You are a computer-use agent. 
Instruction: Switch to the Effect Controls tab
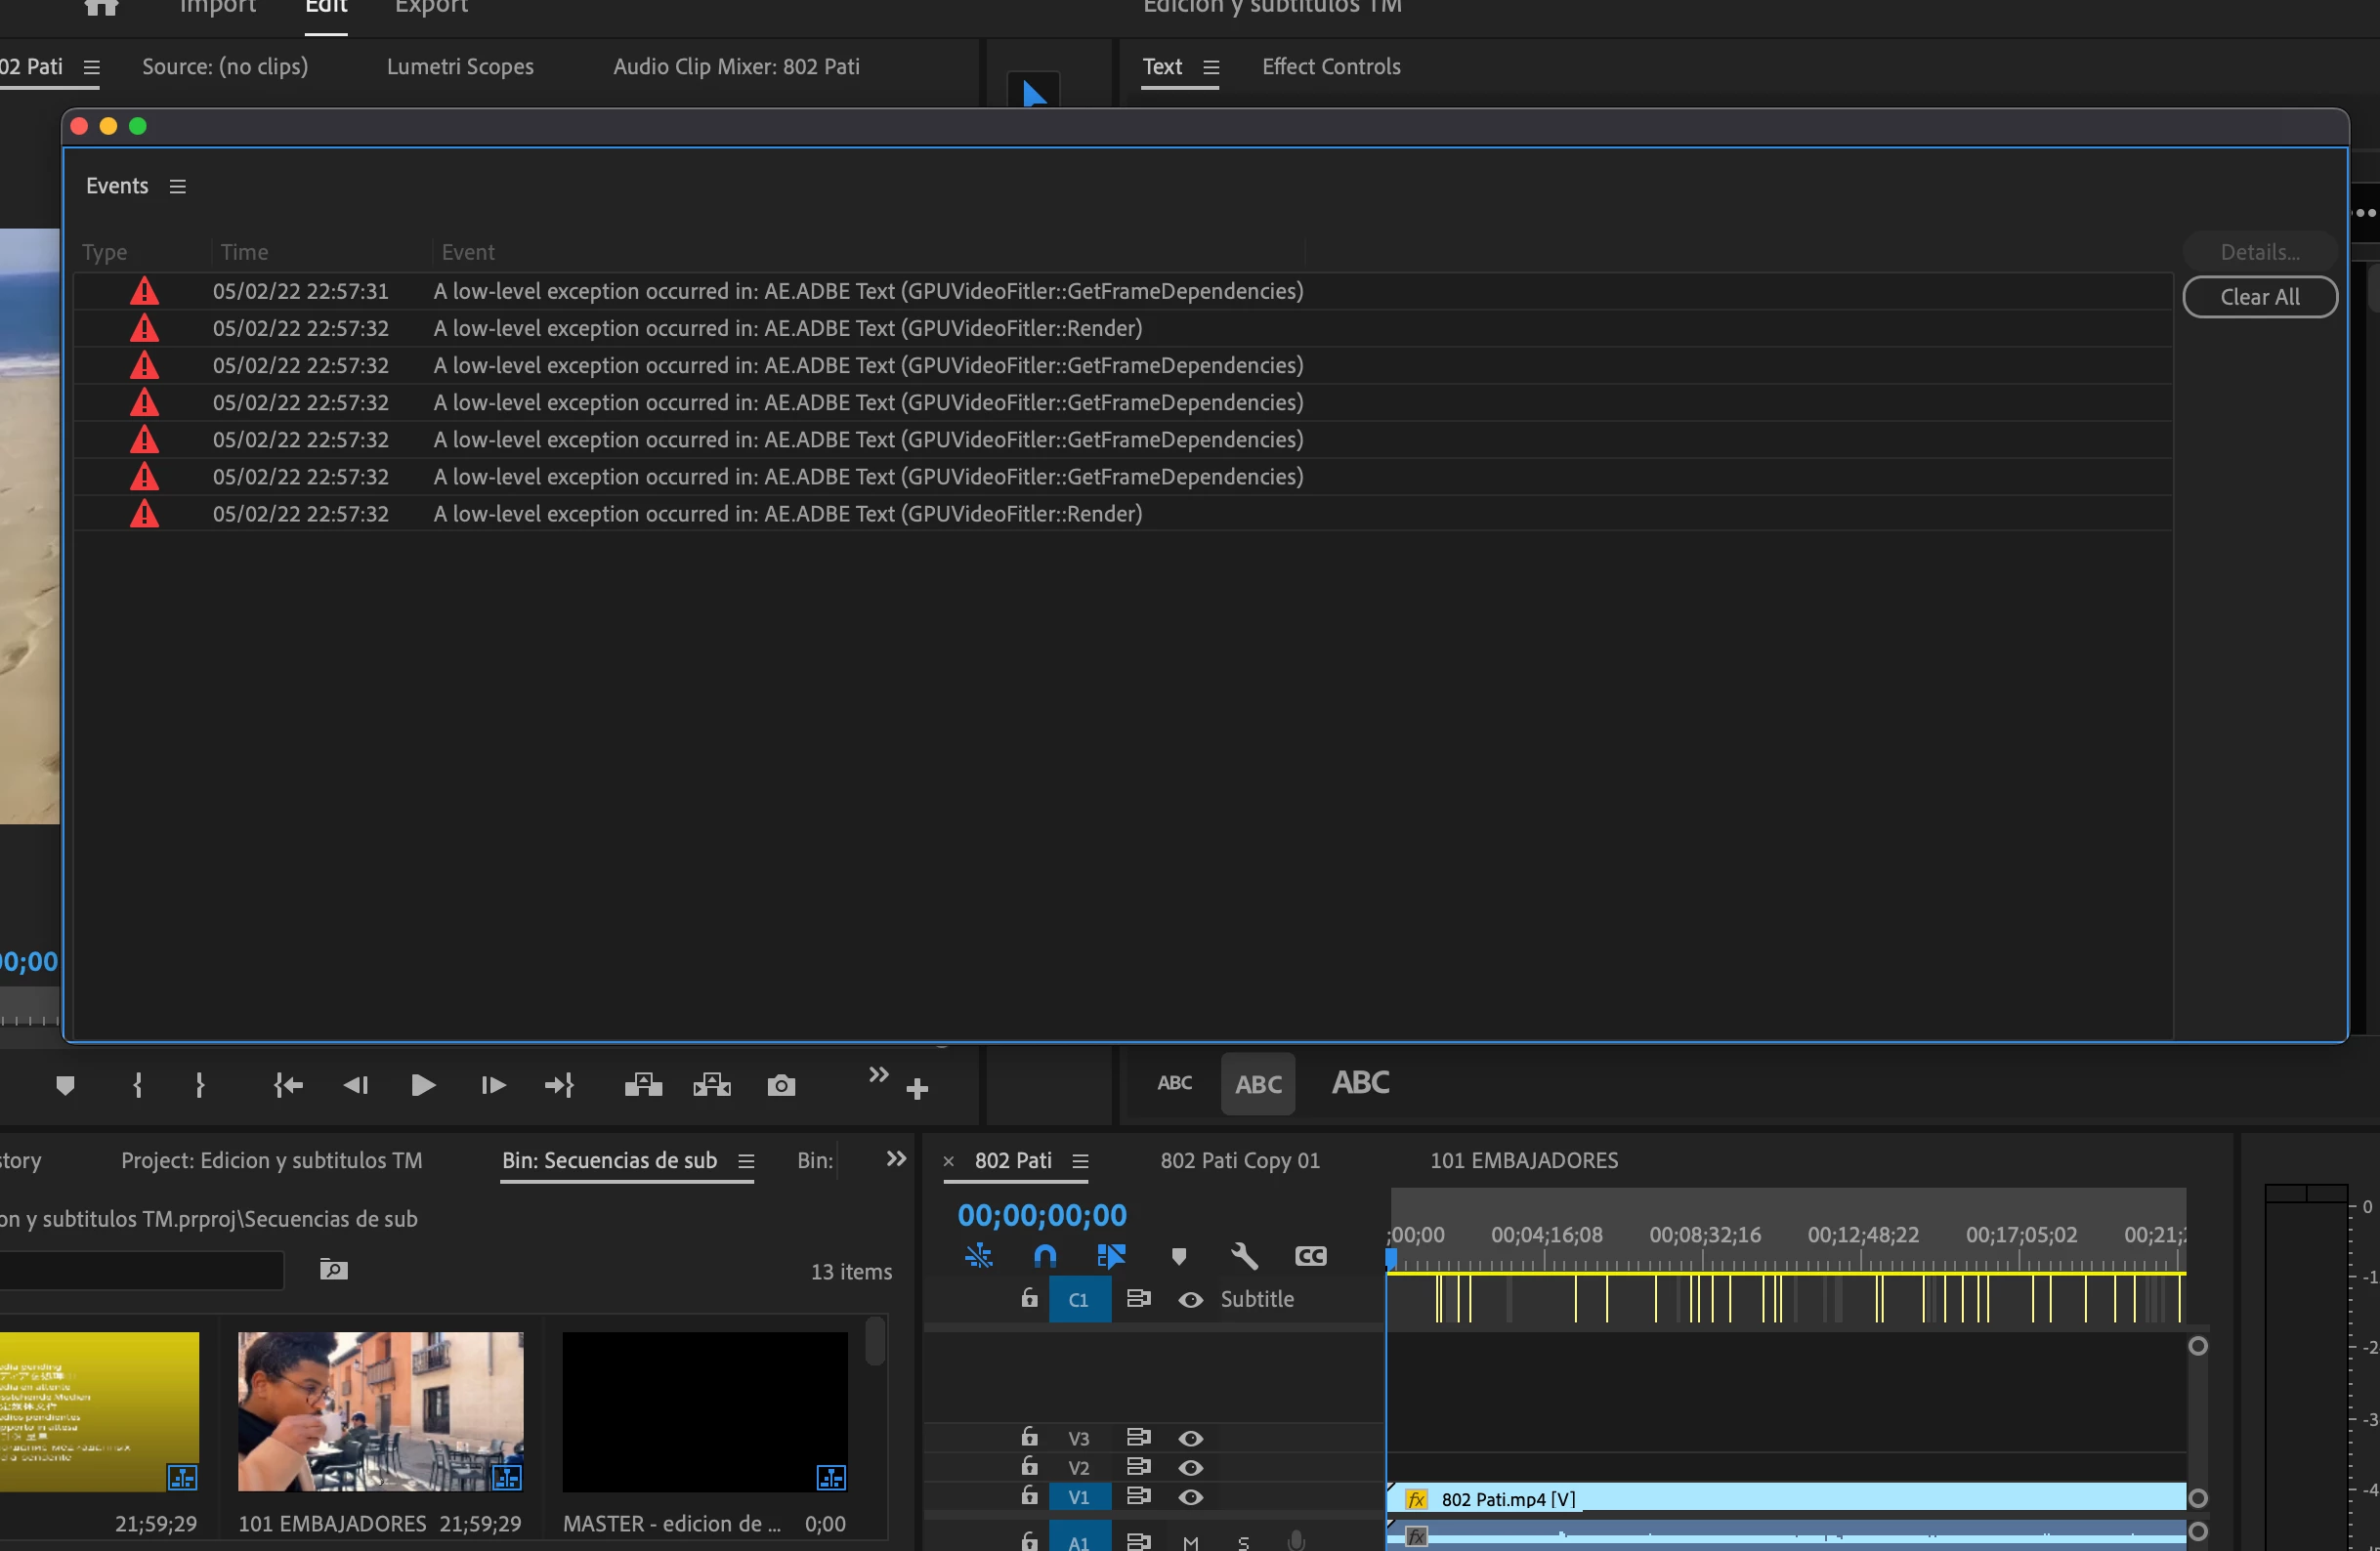[1330, 67]
